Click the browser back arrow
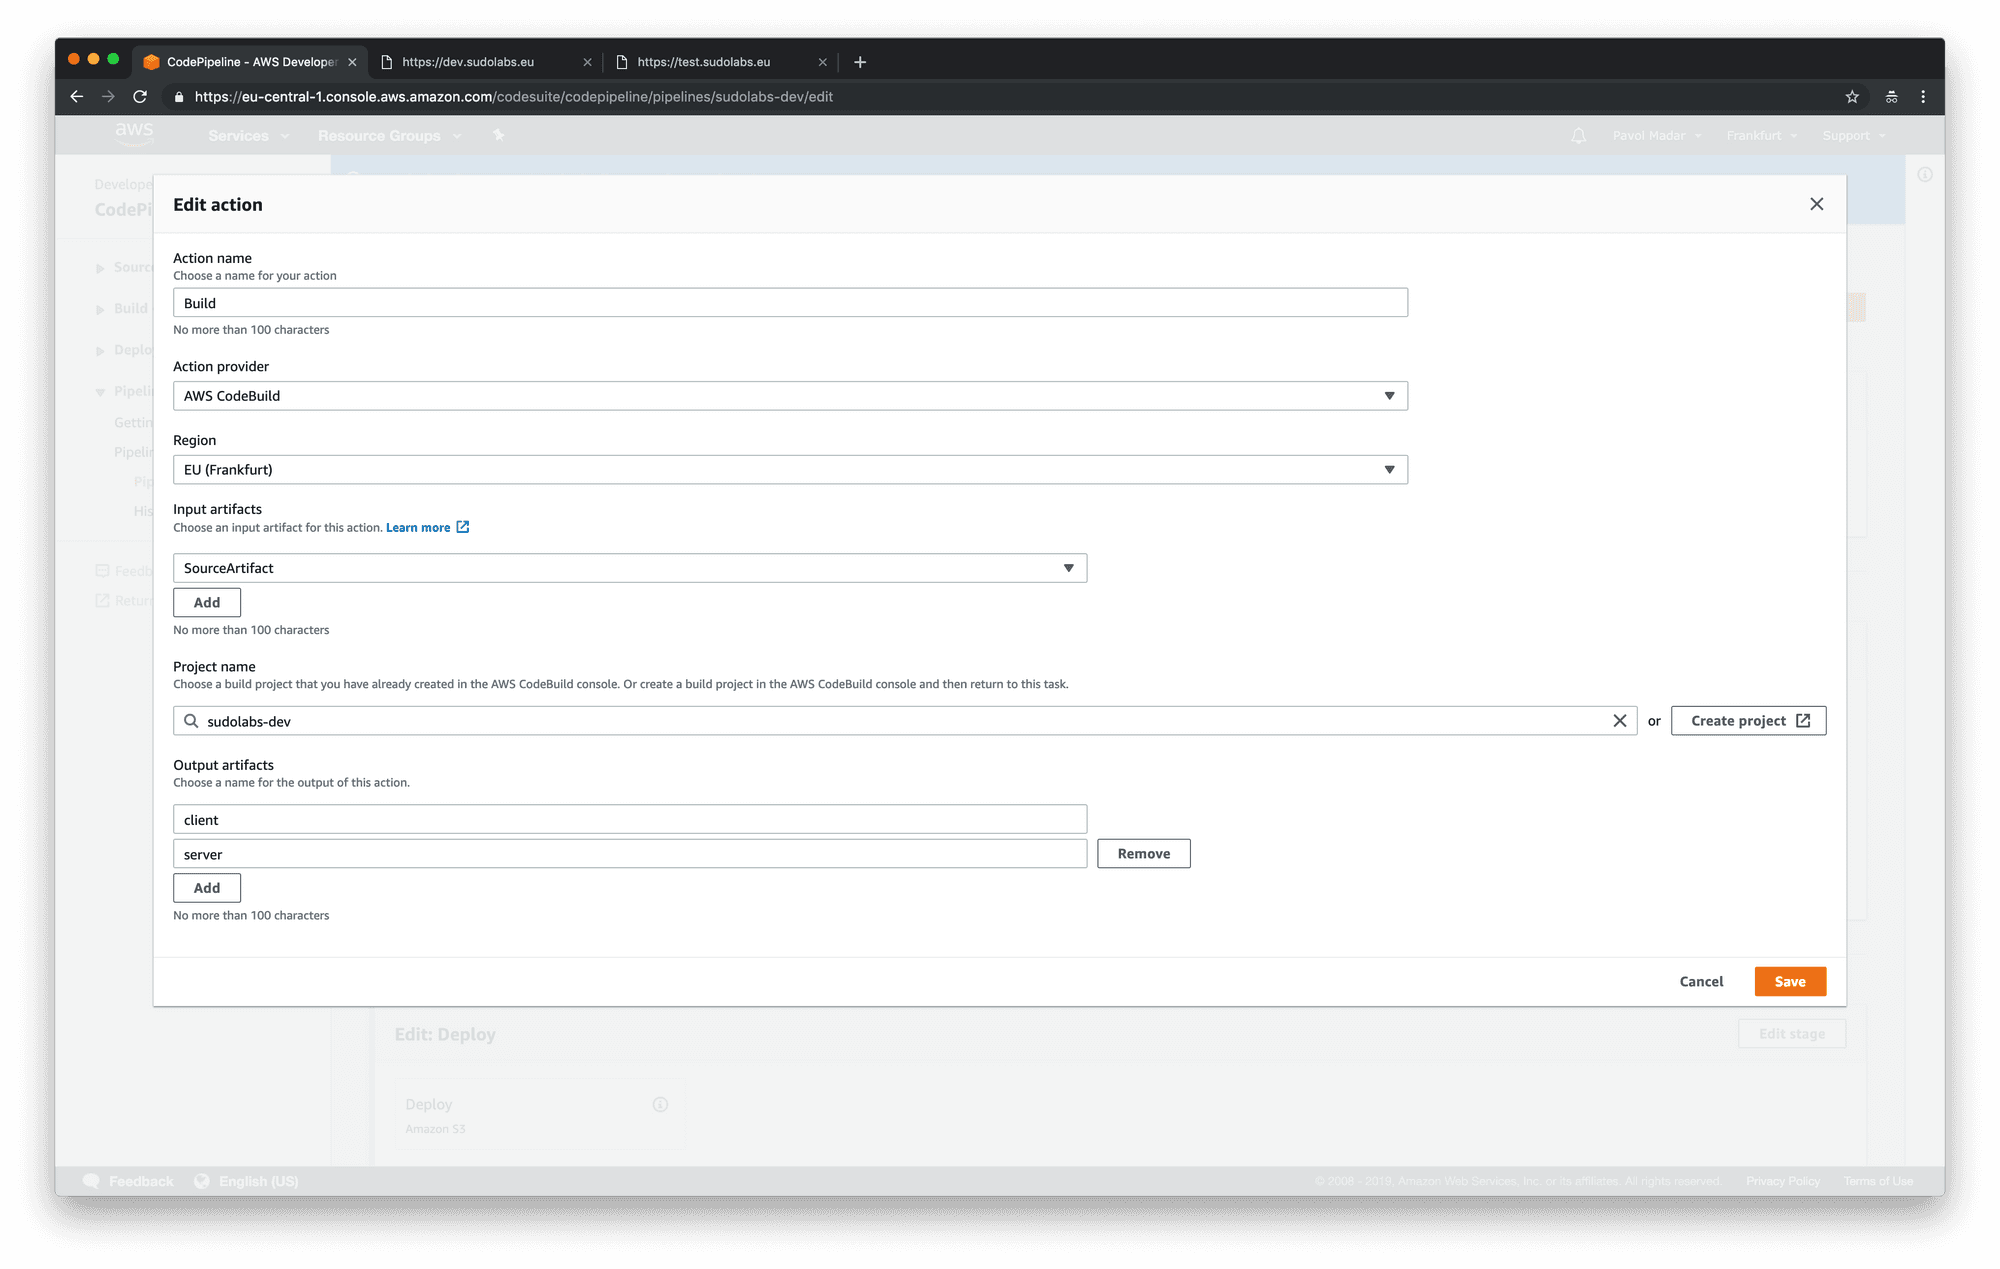 (77, 97)
